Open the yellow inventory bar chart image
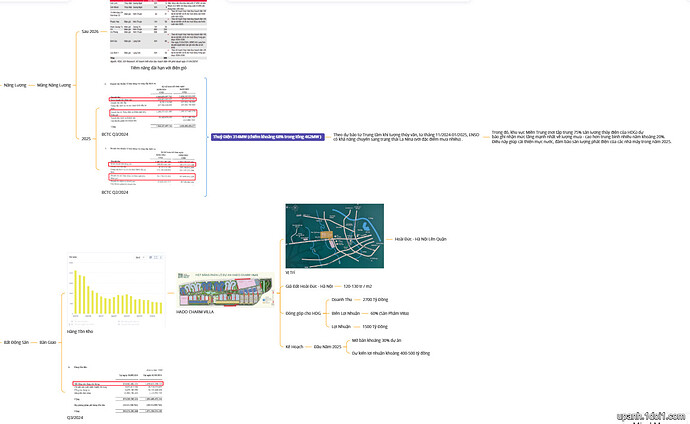This screenshot has height=424, width=690. pos(116,289)
